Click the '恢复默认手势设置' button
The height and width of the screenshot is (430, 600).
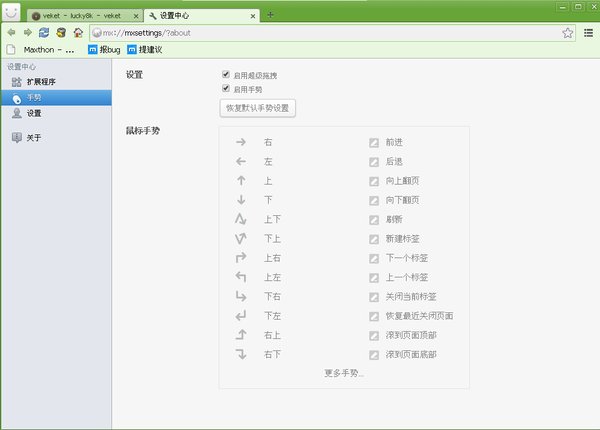point(258,108)
